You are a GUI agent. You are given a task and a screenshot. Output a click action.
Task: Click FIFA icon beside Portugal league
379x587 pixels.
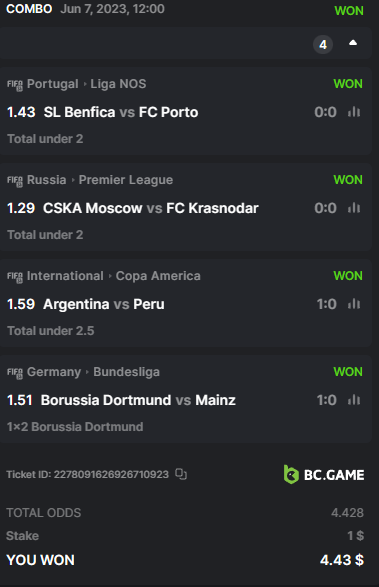(15, 85)
